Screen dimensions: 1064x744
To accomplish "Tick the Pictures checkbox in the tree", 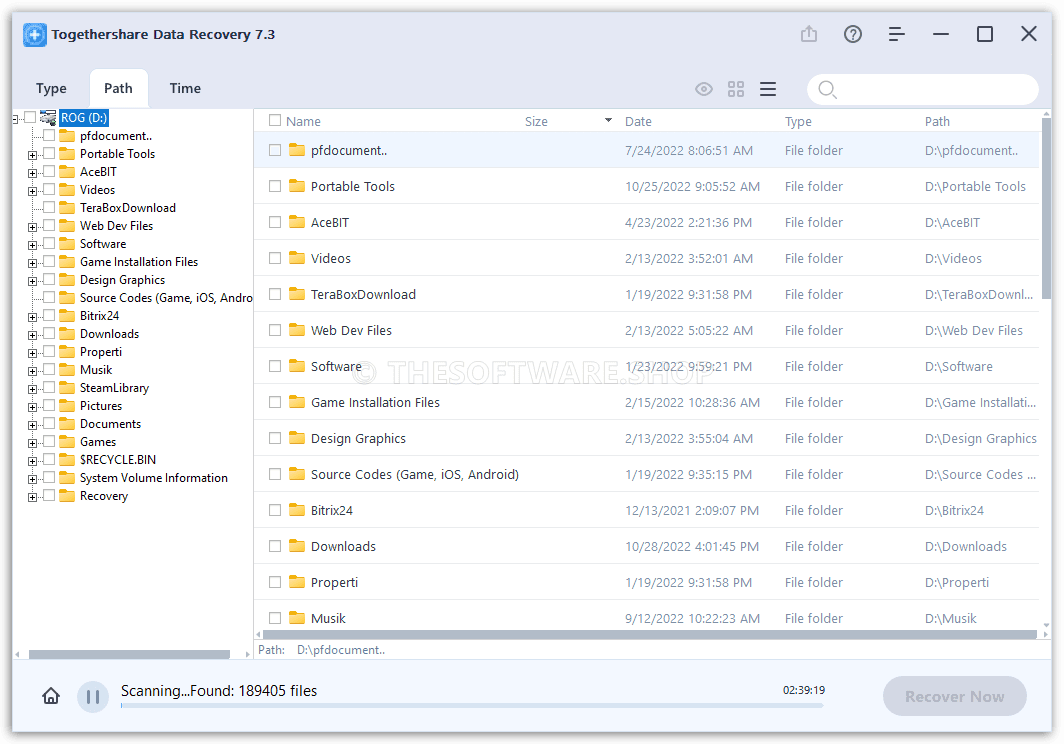I will tap(49, 405).
